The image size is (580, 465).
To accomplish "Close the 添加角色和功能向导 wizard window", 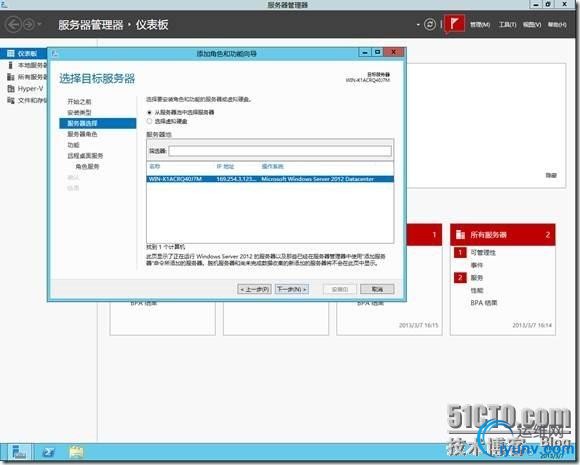I will [x=394, y=52].
